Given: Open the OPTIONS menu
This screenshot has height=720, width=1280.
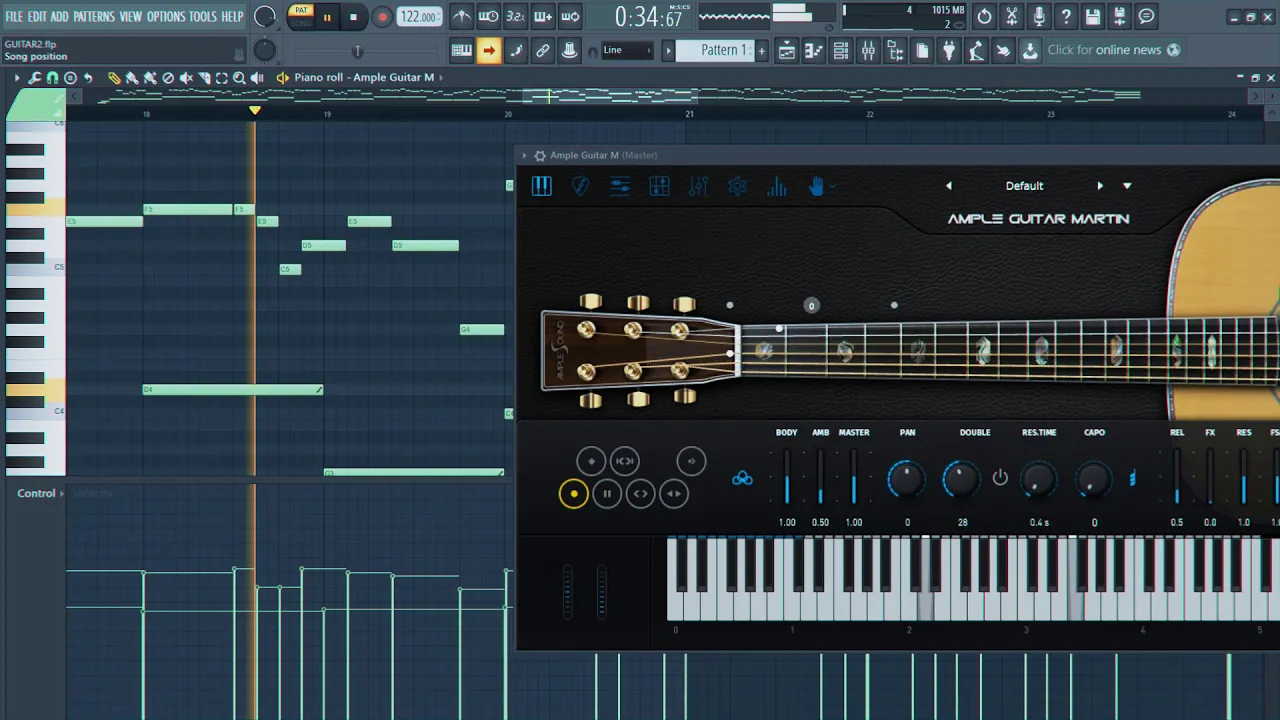Looking at the screenshot, I should pyautogui.click(x=166, y=17).
